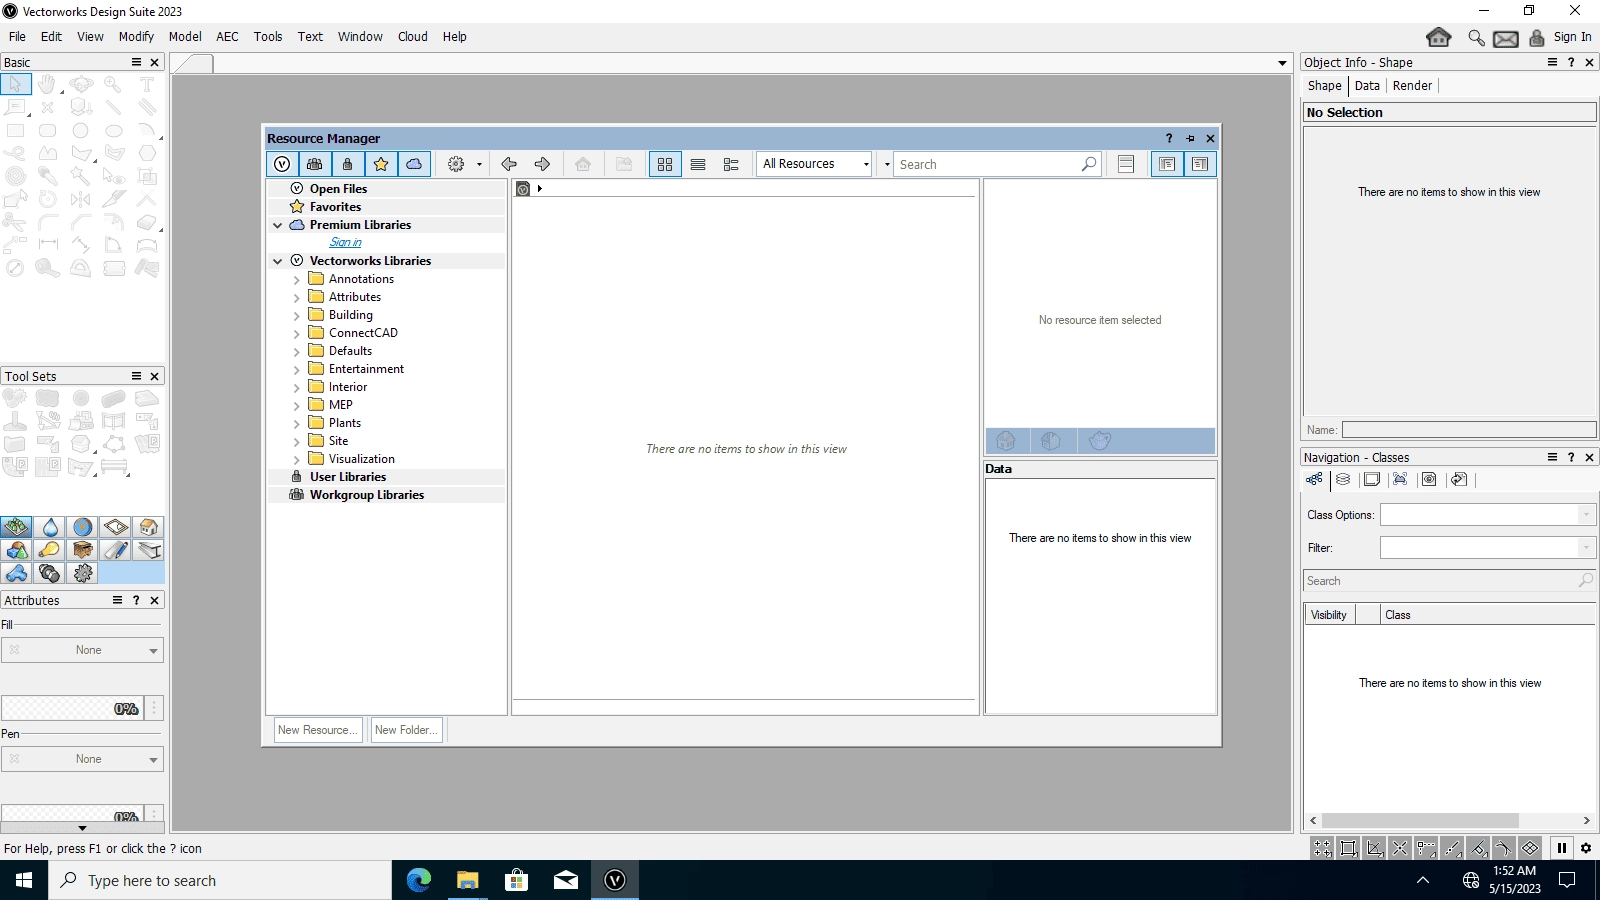Select the User Libraries entry
1600x900 pixels.
[347, 477]
